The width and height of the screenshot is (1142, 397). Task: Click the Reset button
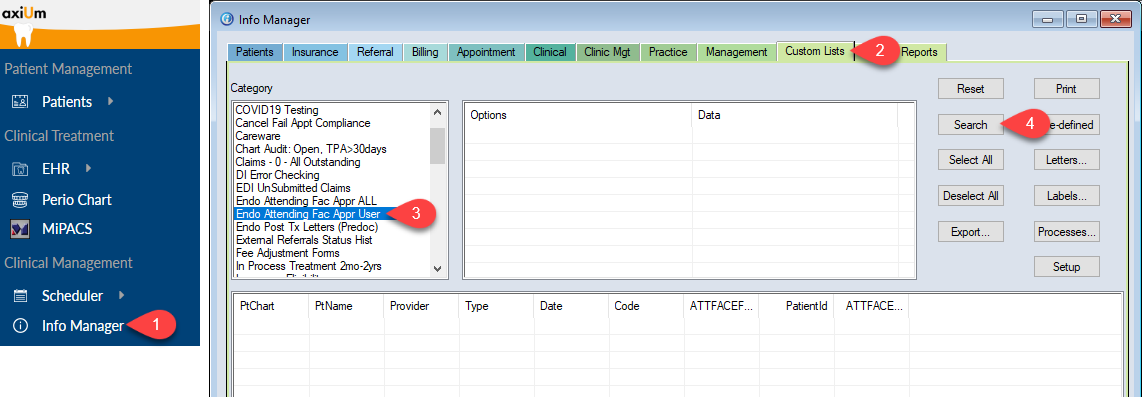click(x=970, y=89)
